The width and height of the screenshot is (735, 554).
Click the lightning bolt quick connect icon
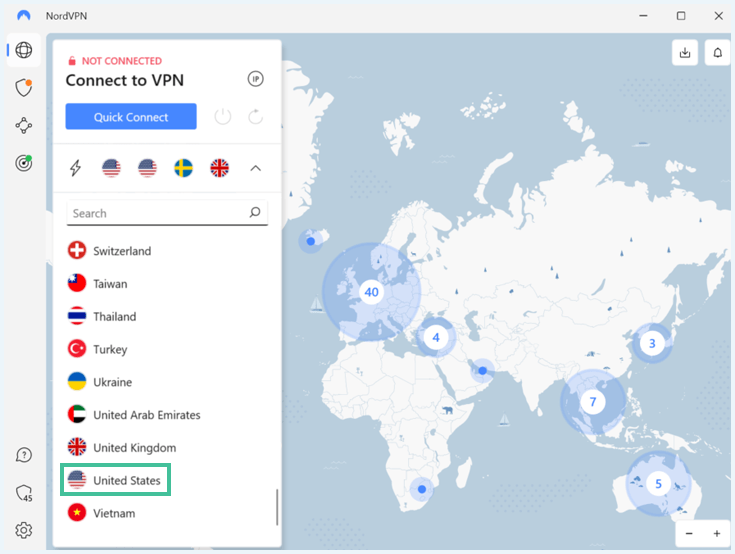click(75, 168)
